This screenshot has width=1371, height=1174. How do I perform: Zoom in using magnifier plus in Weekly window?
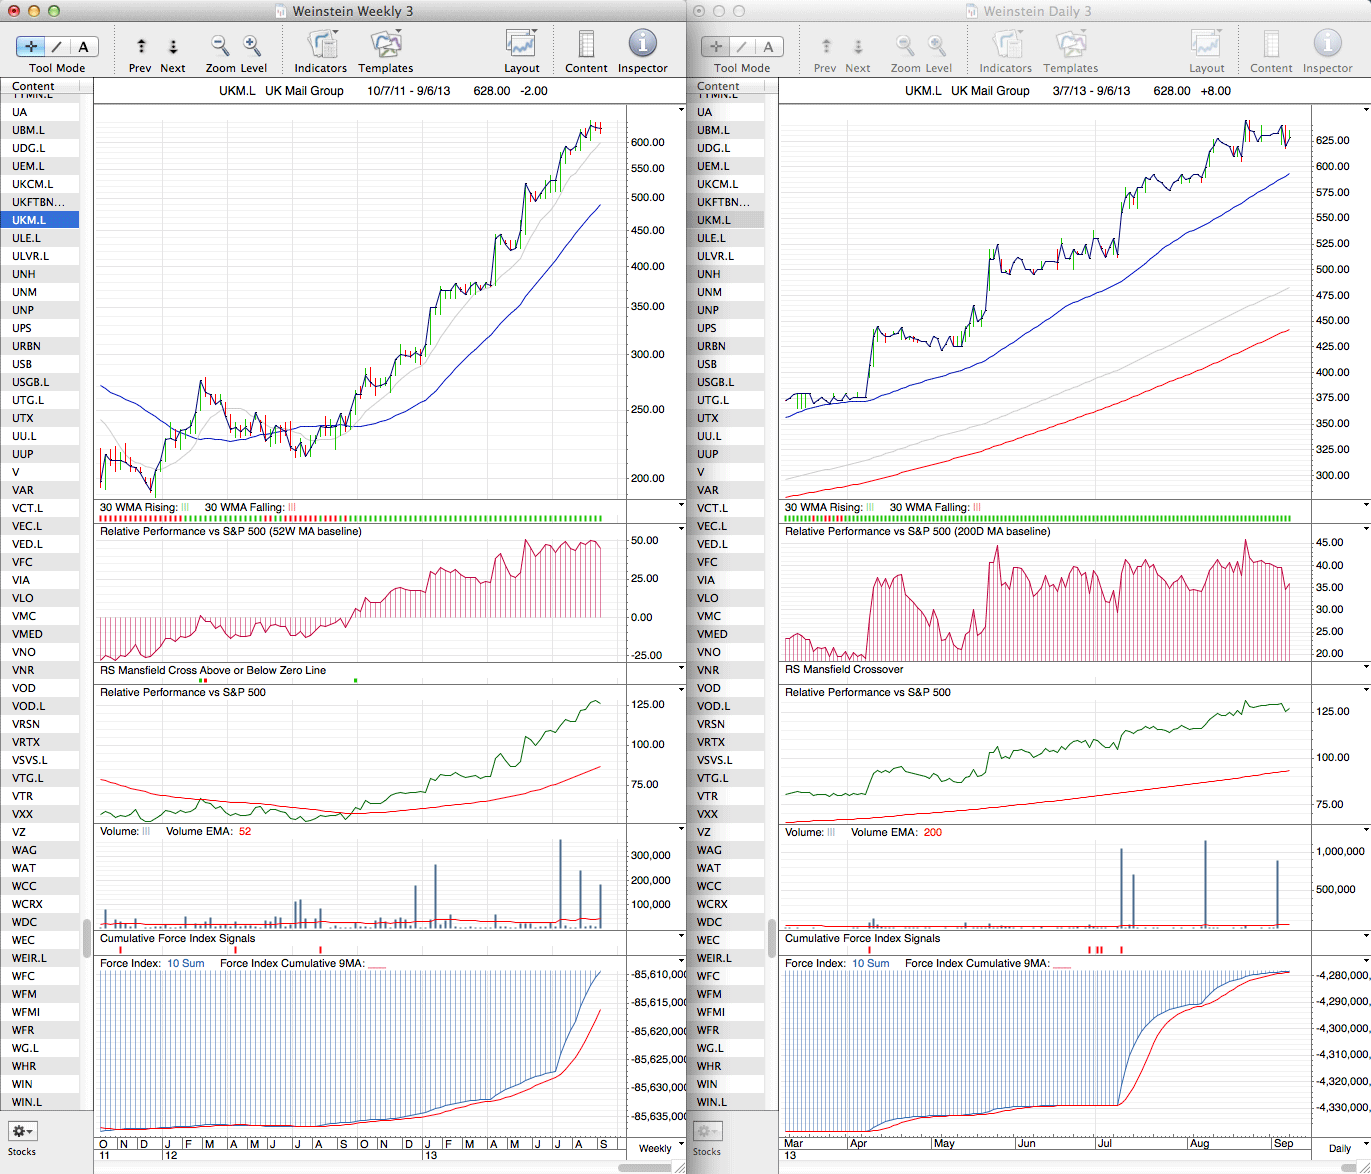[252, 45]
